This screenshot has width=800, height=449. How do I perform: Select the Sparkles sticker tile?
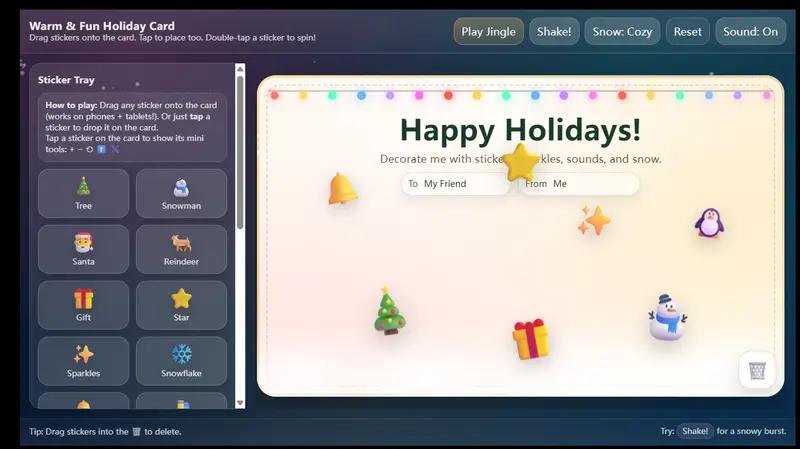[83, 361]
